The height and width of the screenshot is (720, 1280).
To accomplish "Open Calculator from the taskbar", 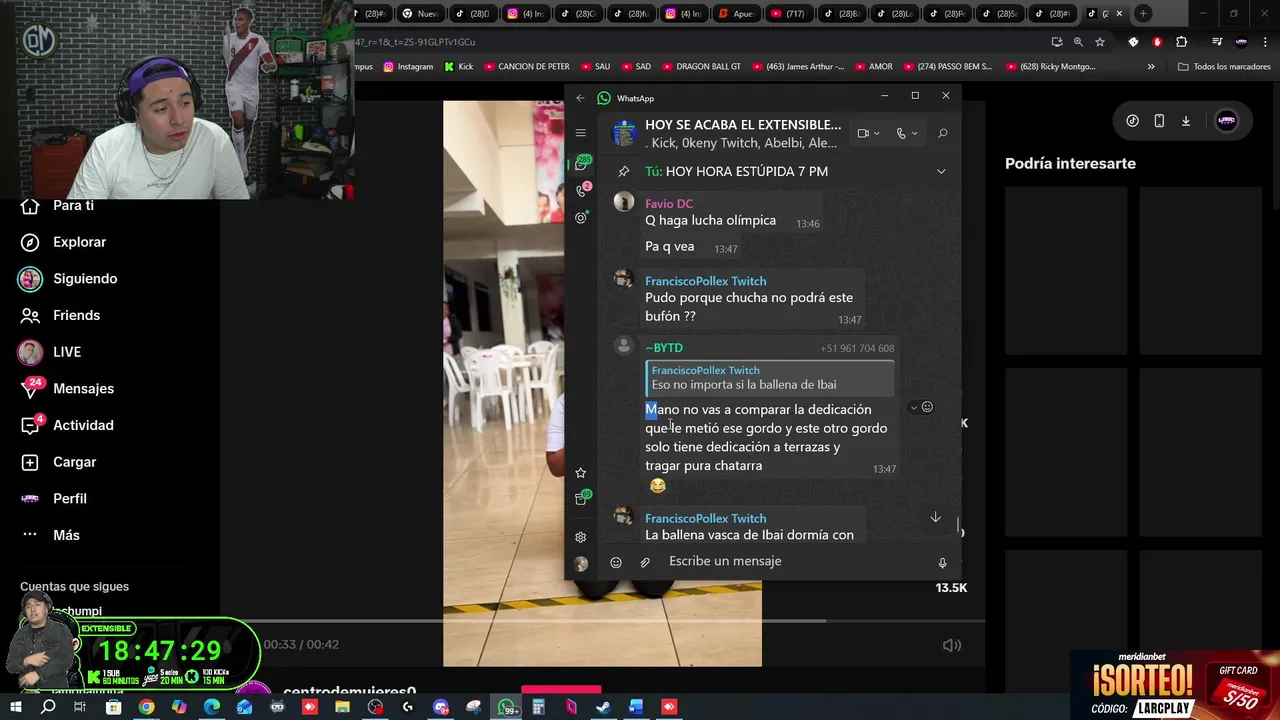I will click(538, 707).
